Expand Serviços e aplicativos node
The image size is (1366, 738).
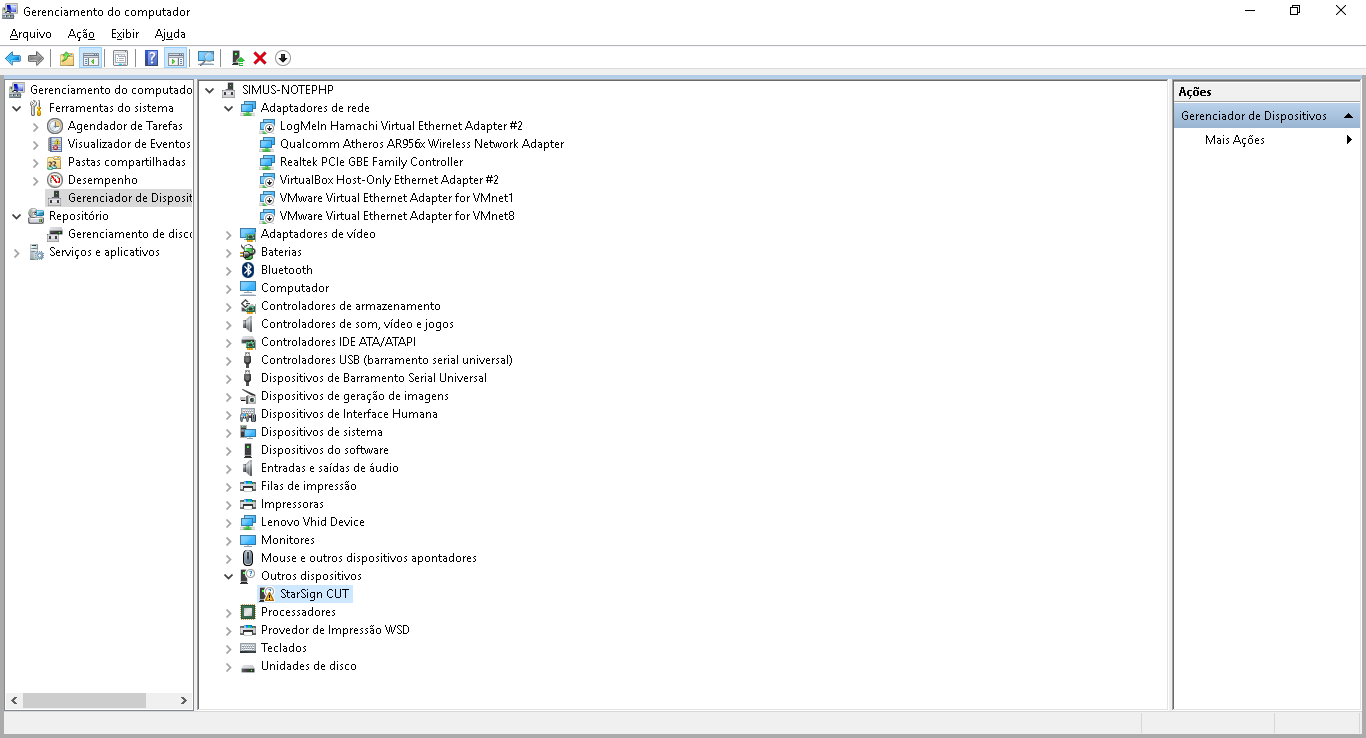17,252
